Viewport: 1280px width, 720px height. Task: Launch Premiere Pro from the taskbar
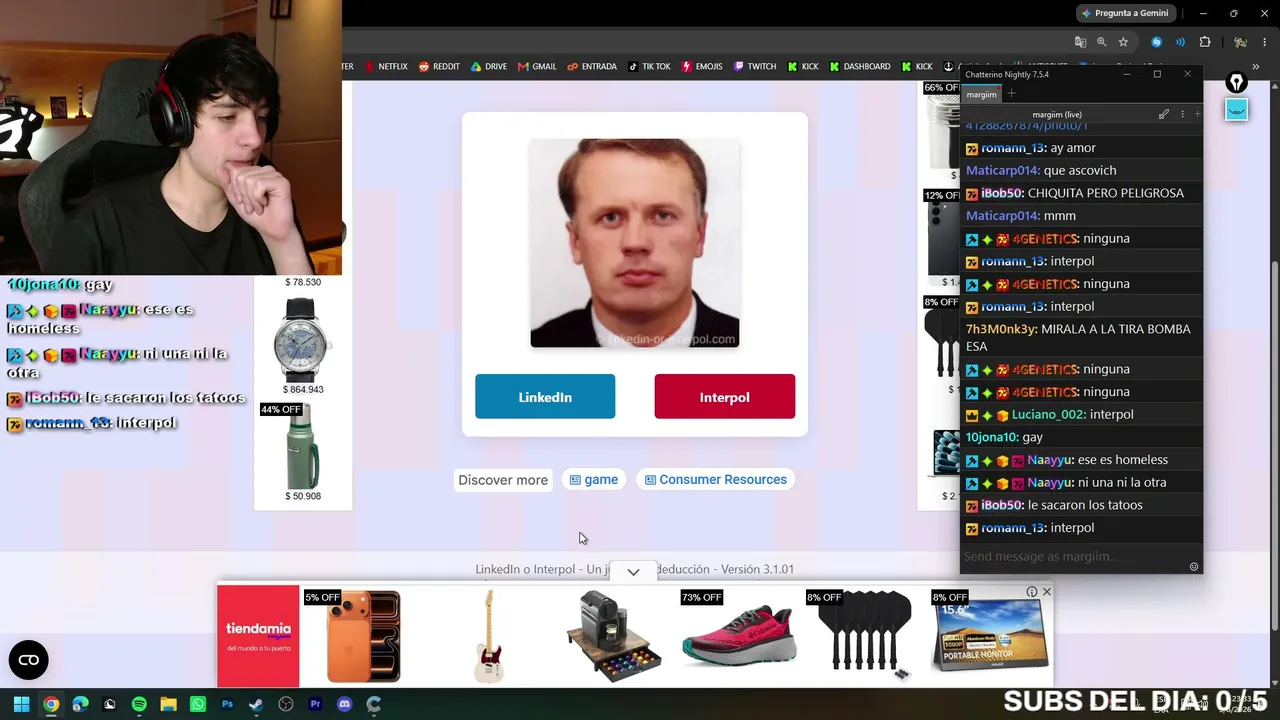pyautogui.click(x=315, y=704)
